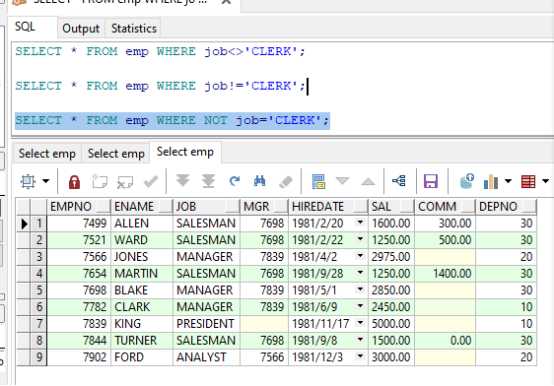
Task: Open date picker for hiredate 1981/6/9
Action: (360, 306)
